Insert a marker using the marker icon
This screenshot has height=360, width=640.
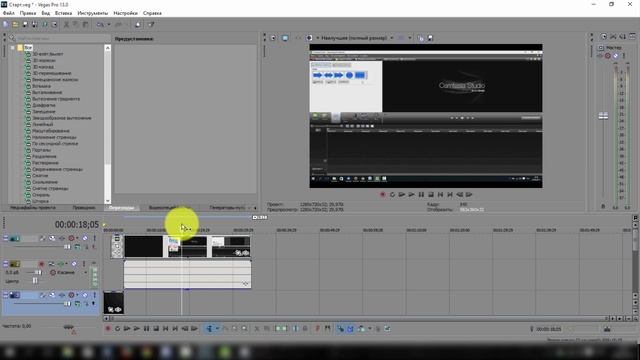pos(318,329)
